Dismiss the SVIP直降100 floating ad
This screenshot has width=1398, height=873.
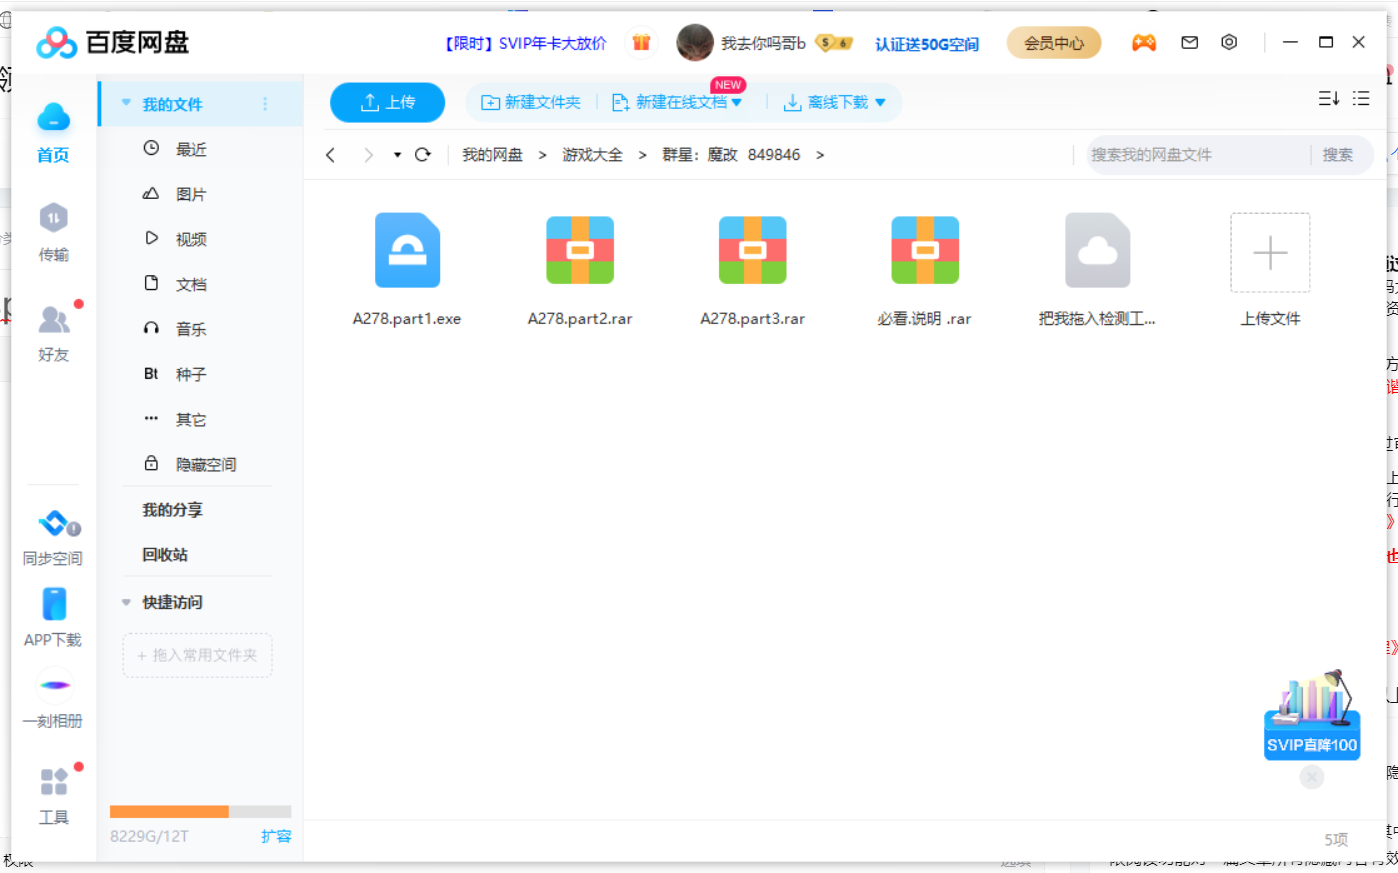1312,777
